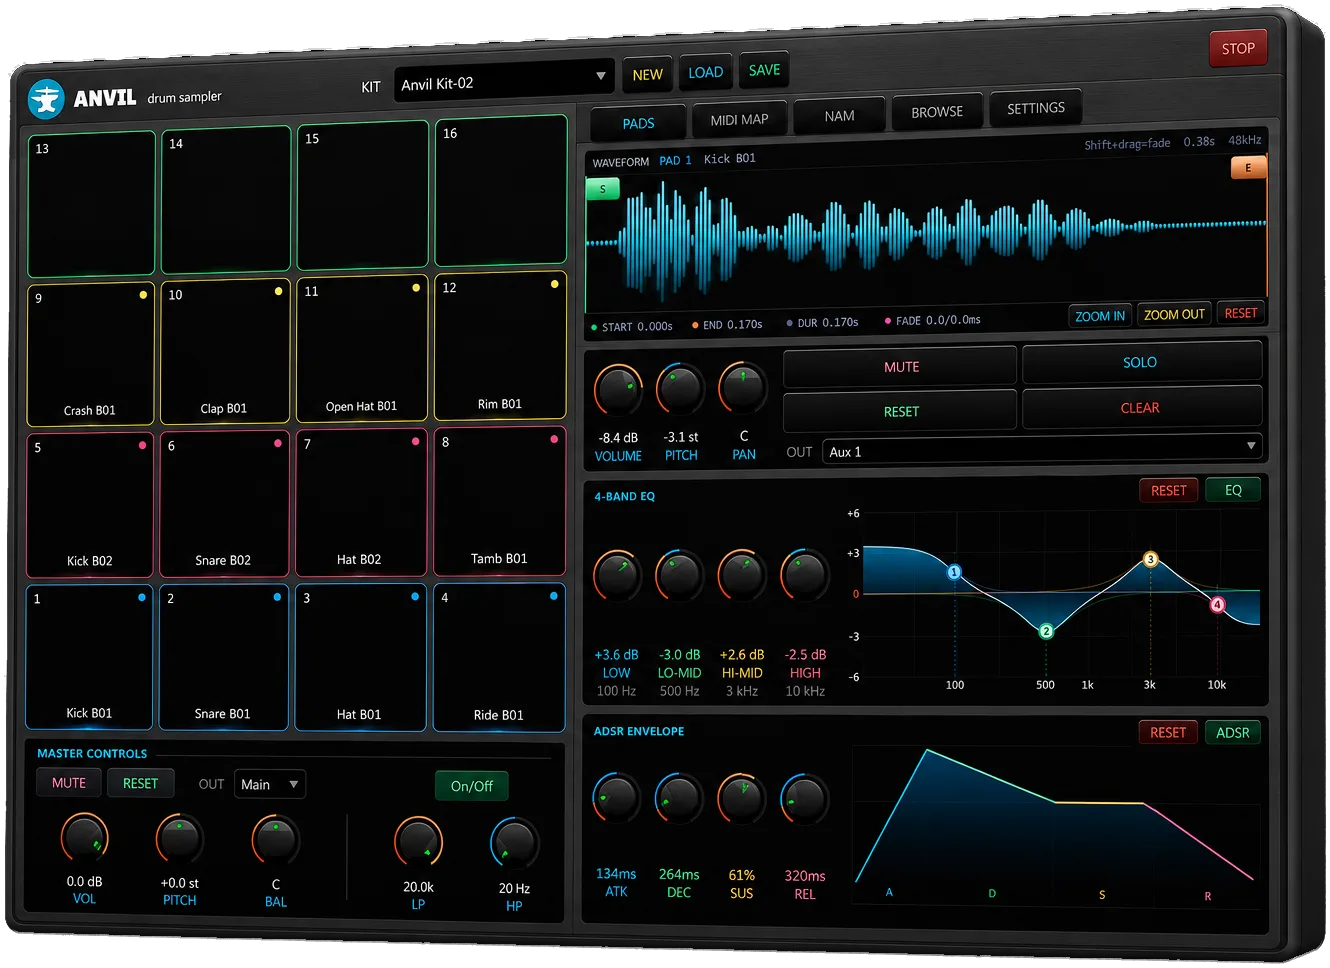Click the pad Pan knob
The width and height of the screenshot is (1330, 968).
click(x=743, y=386)
